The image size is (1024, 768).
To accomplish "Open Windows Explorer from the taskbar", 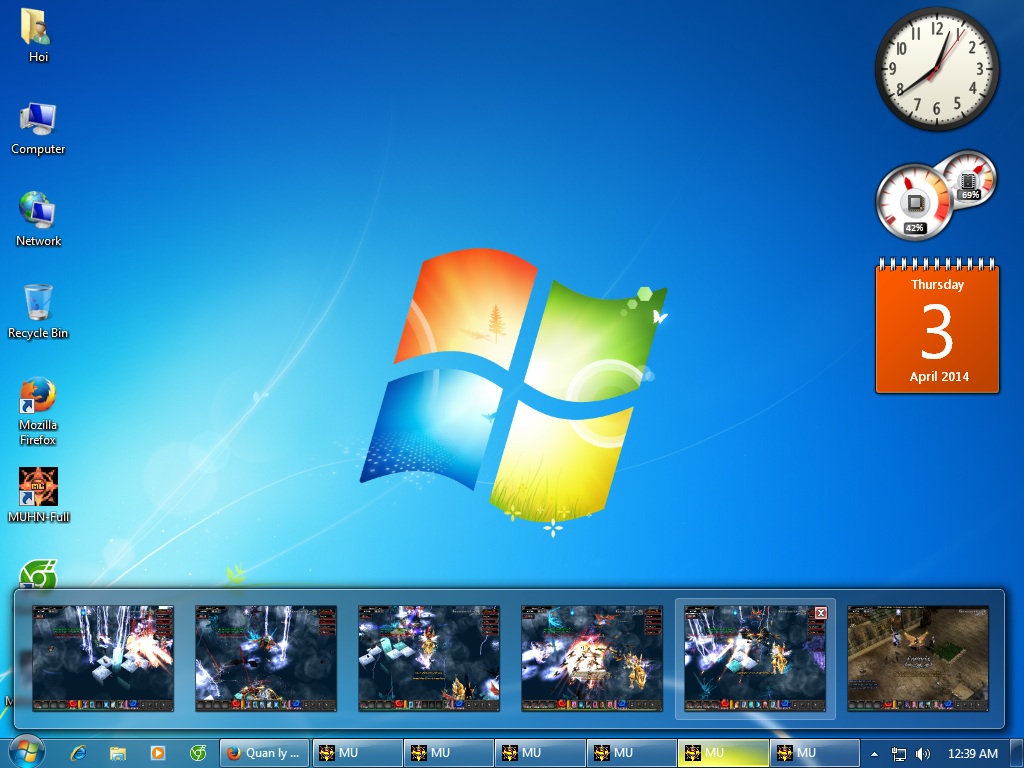I will coord(118,753).
